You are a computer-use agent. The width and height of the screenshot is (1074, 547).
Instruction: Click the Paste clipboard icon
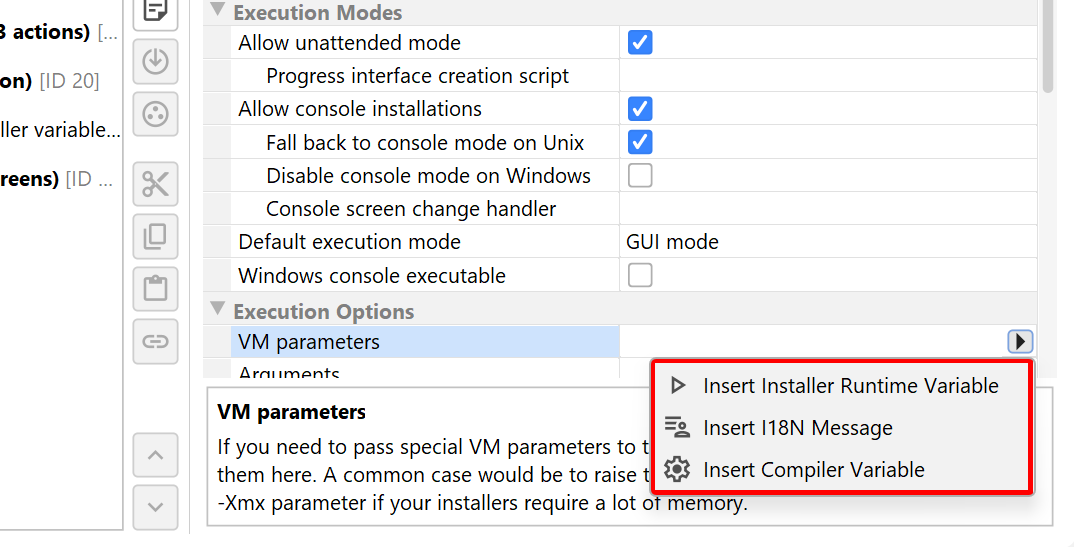click(155, 289)
